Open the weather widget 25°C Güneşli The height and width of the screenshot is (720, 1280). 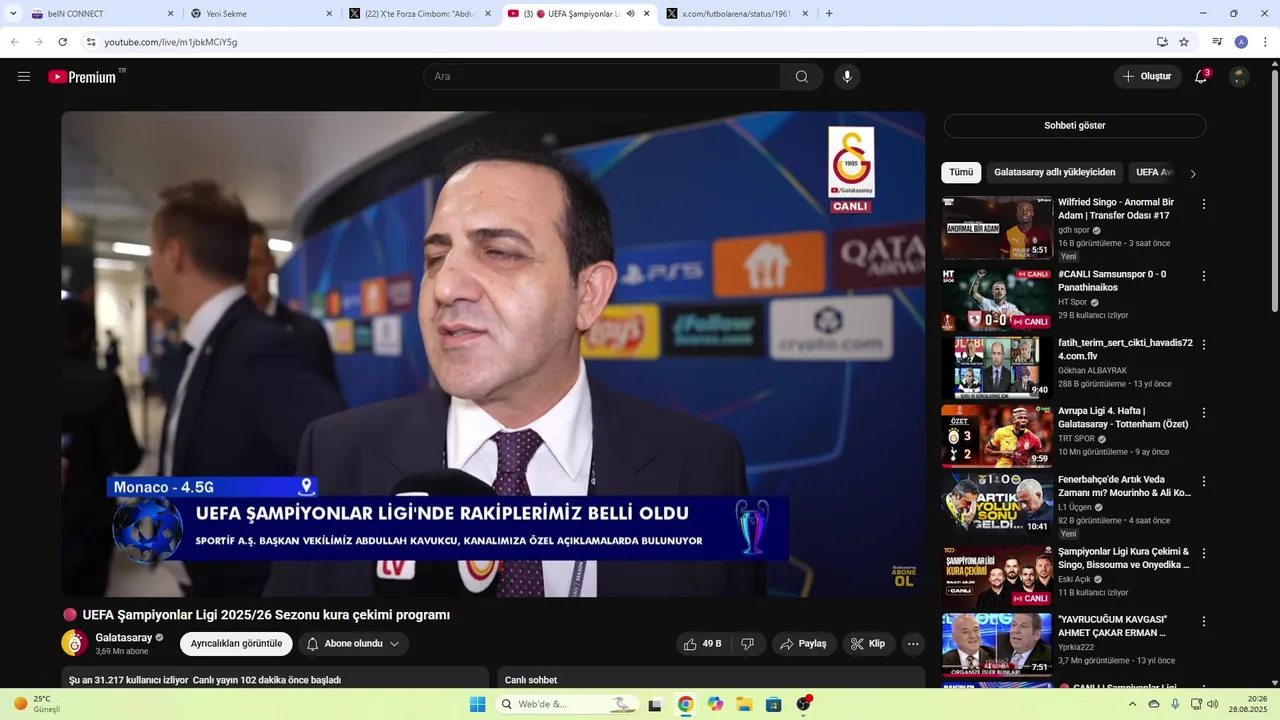click(38, 704)
